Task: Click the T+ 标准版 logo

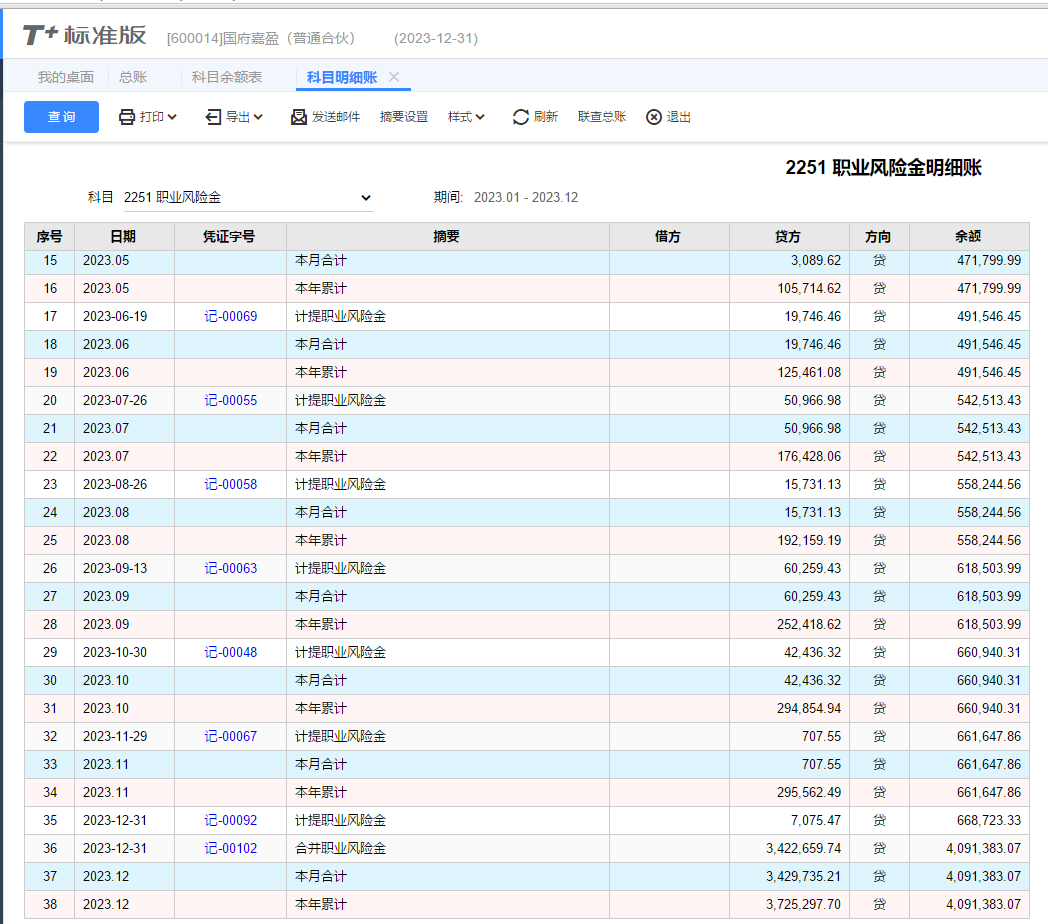Action: click(x=85, y=37)
